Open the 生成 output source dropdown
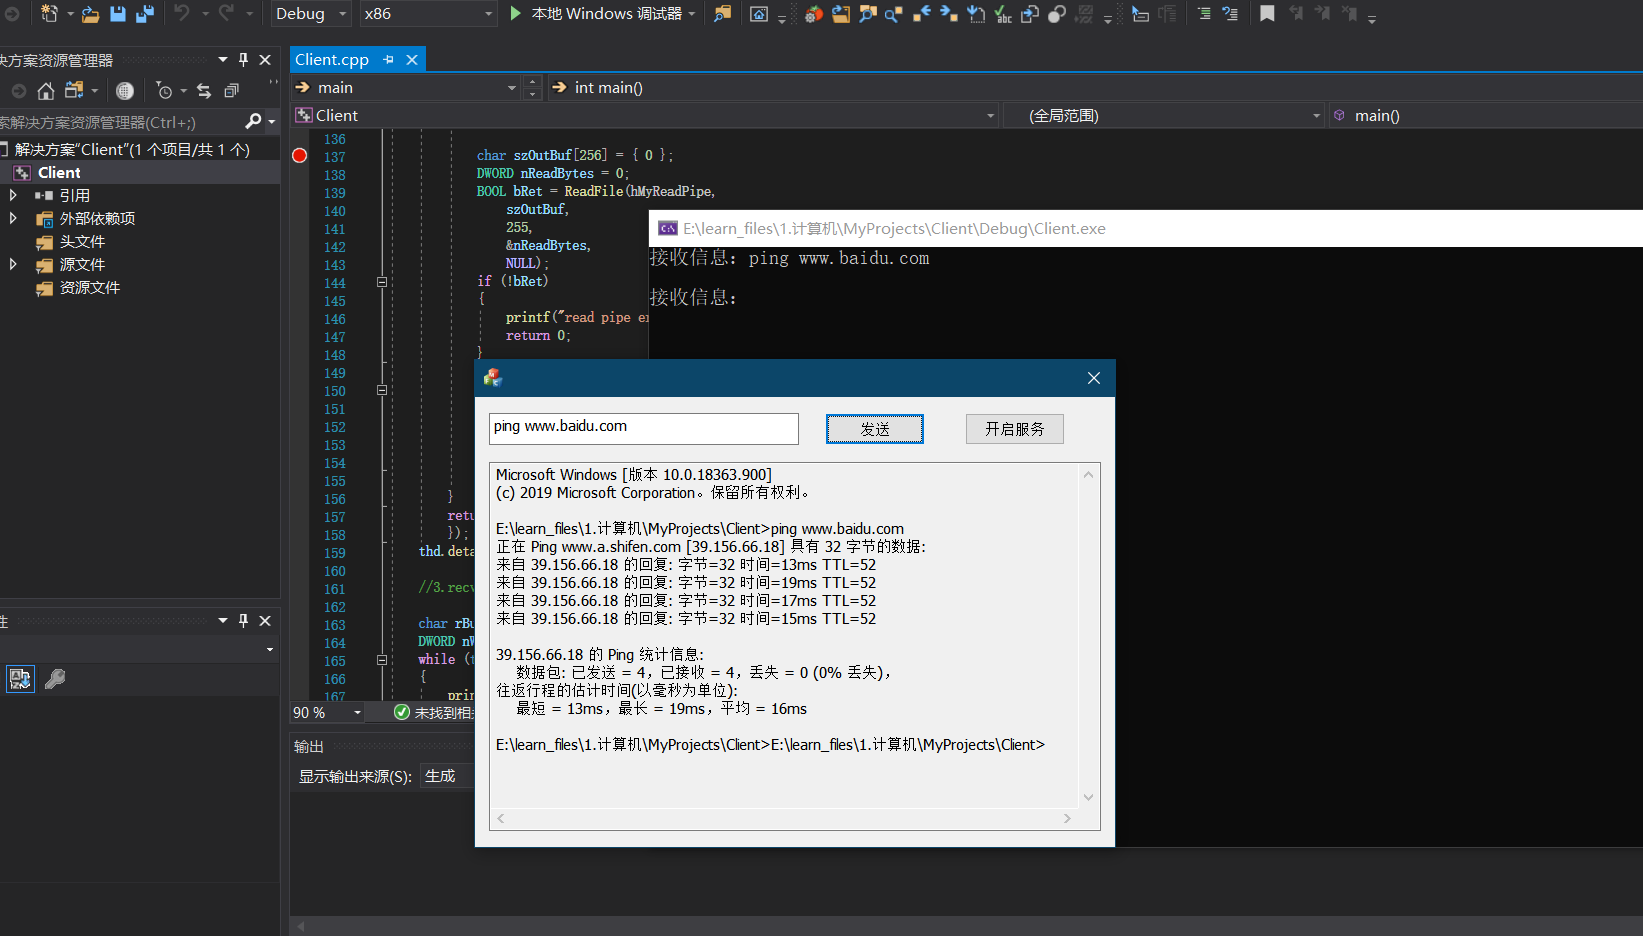 [447, 776]
